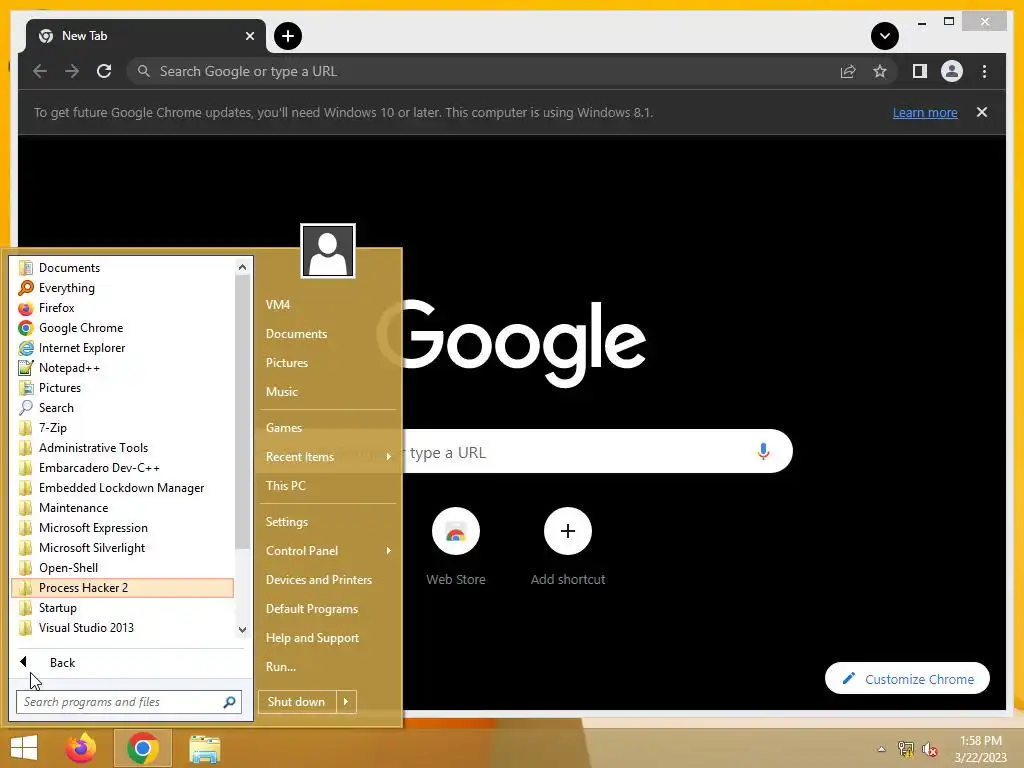Open the Documents entry in programs list
Screen dimensions: 1024x768
(x=123, y=268)
